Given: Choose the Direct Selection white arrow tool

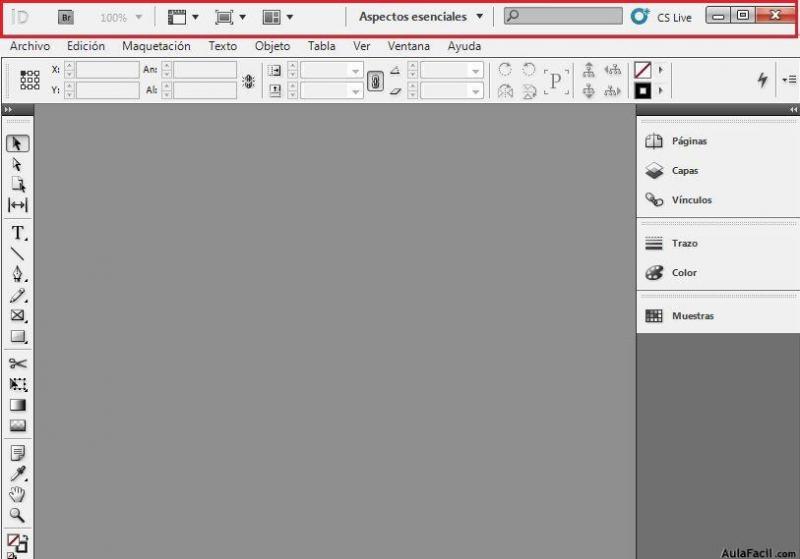Looking at the screenshot, I should pos(18,164).
